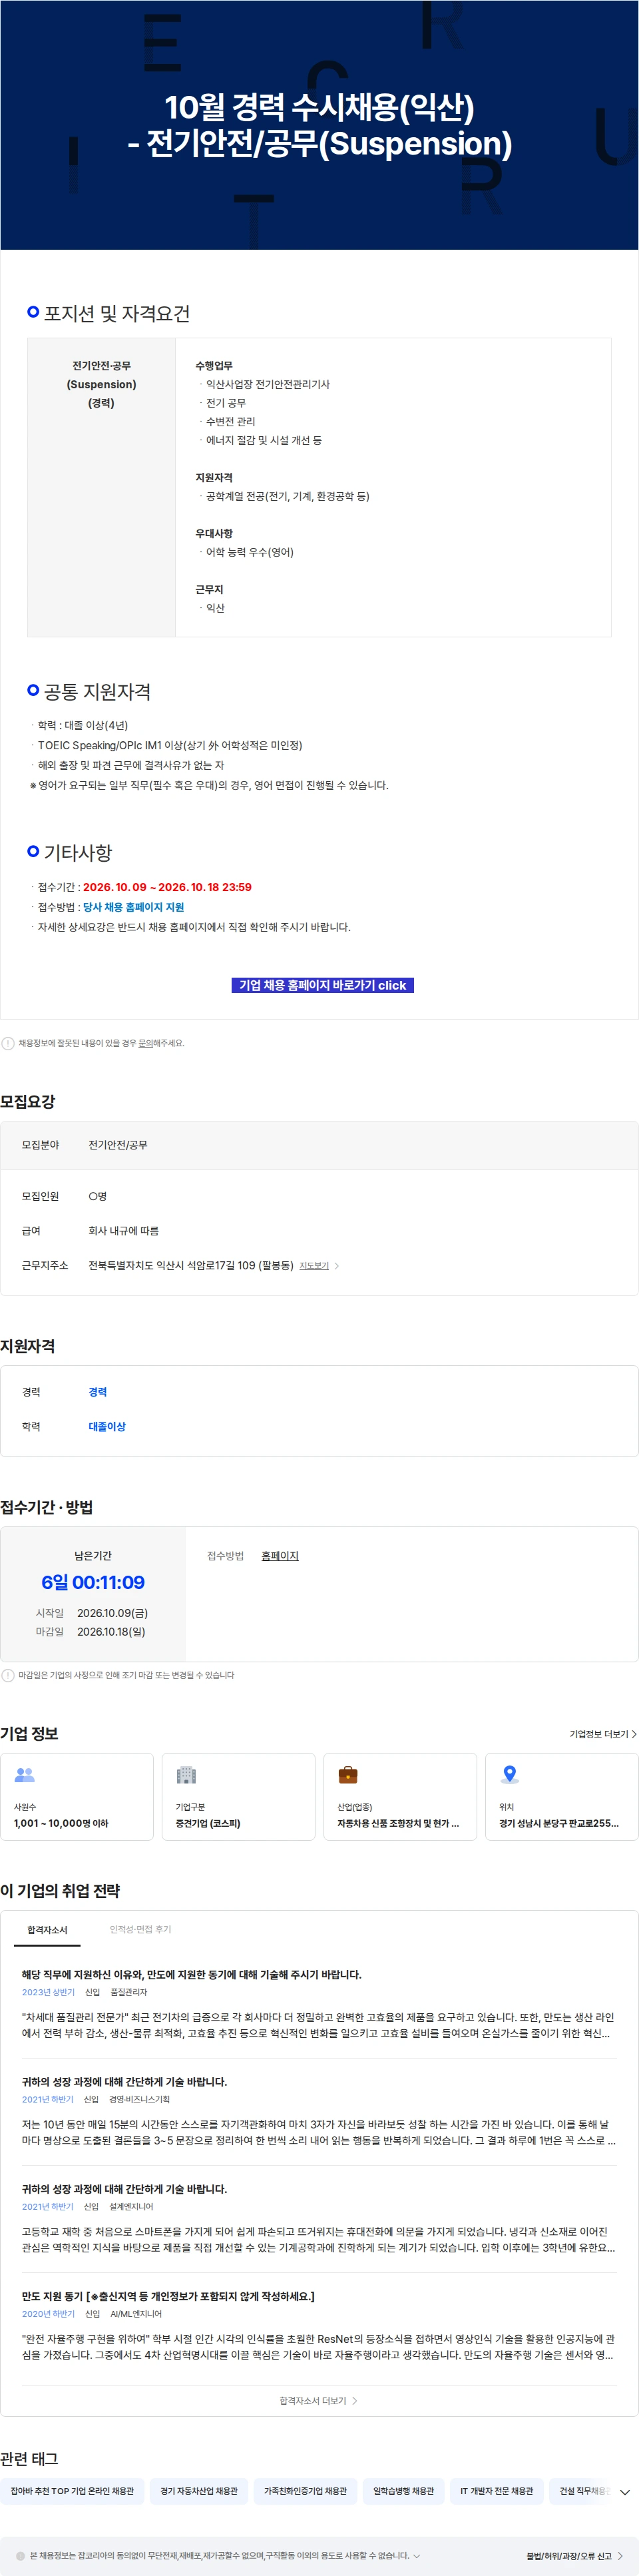Viewport: 639px width, 2576px height.
Task: Click the notice icon in the bottom footer bar
Action: click(21, 2556)
